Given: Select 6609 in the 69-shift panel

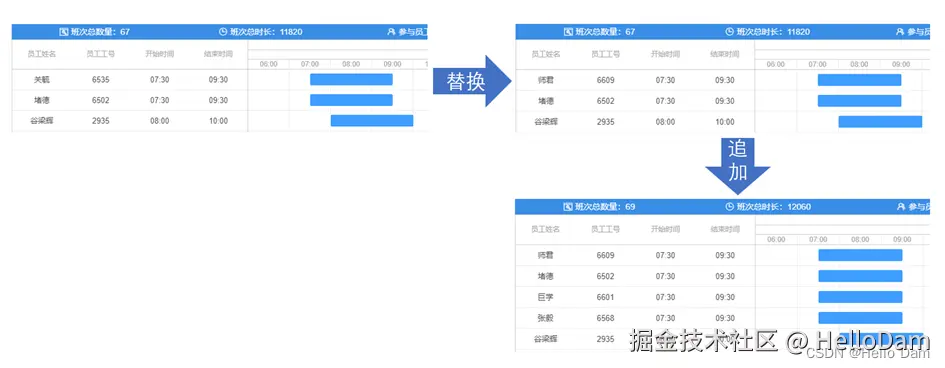Looking at the screenshot, I should [x=606, y=255].
